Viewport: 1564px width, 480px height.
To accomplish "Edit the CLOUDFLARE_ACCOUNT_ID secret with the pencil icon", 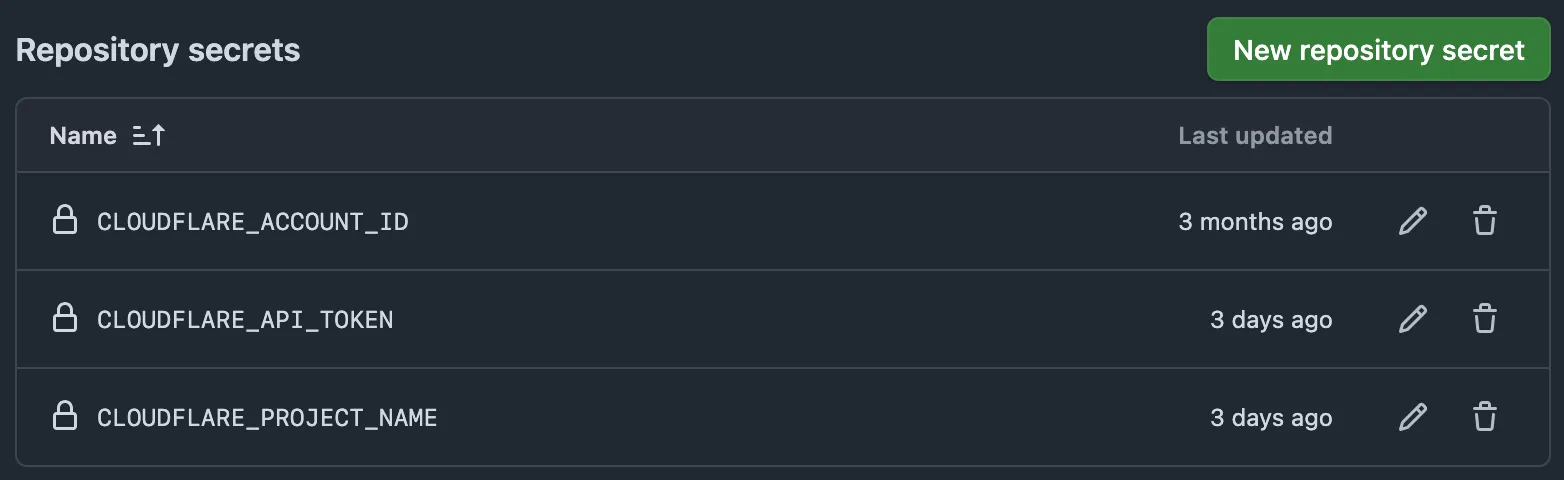I will coord(1412,221).
